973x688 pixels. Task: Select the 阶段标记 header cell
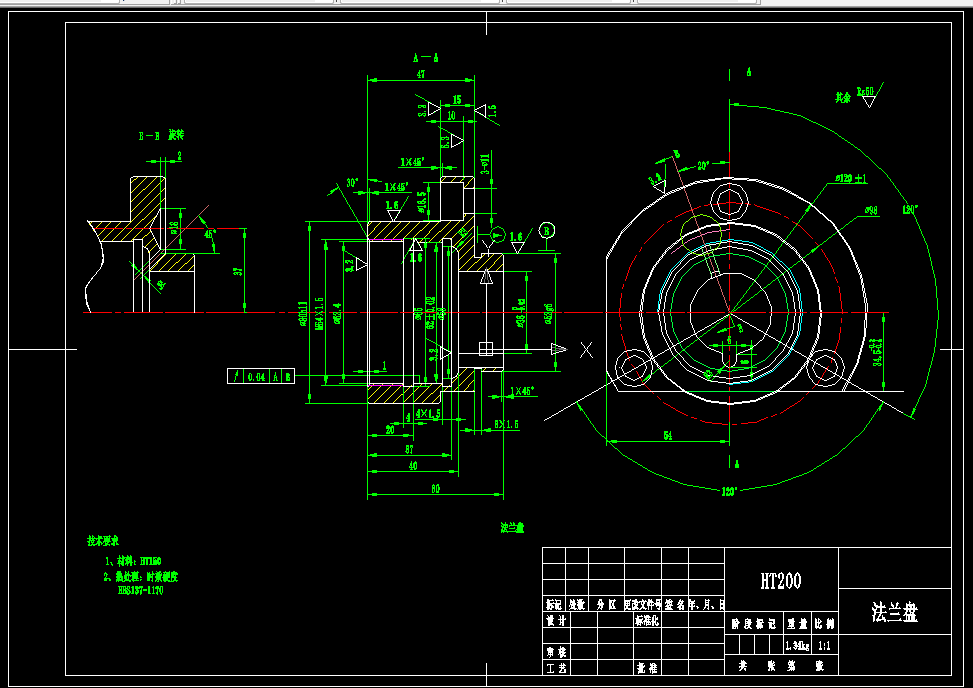coord(753,625)
